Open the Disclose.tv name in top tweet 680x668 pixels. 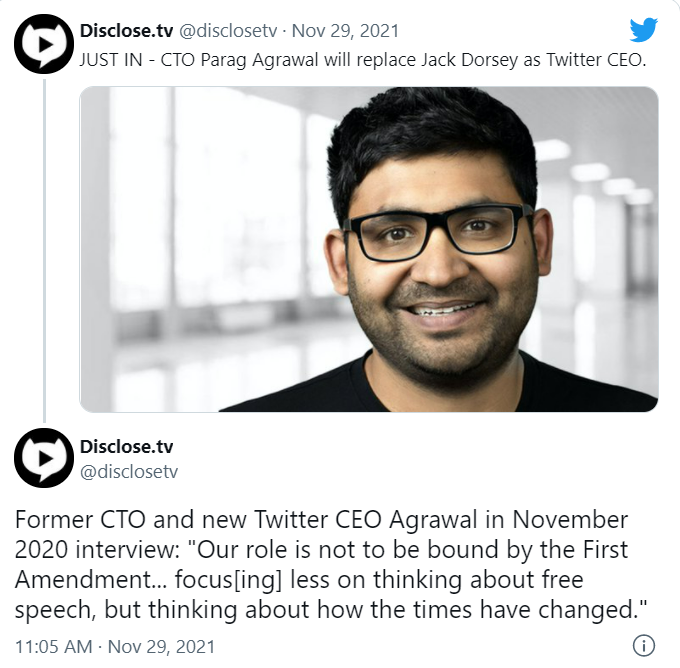[127, 30]
